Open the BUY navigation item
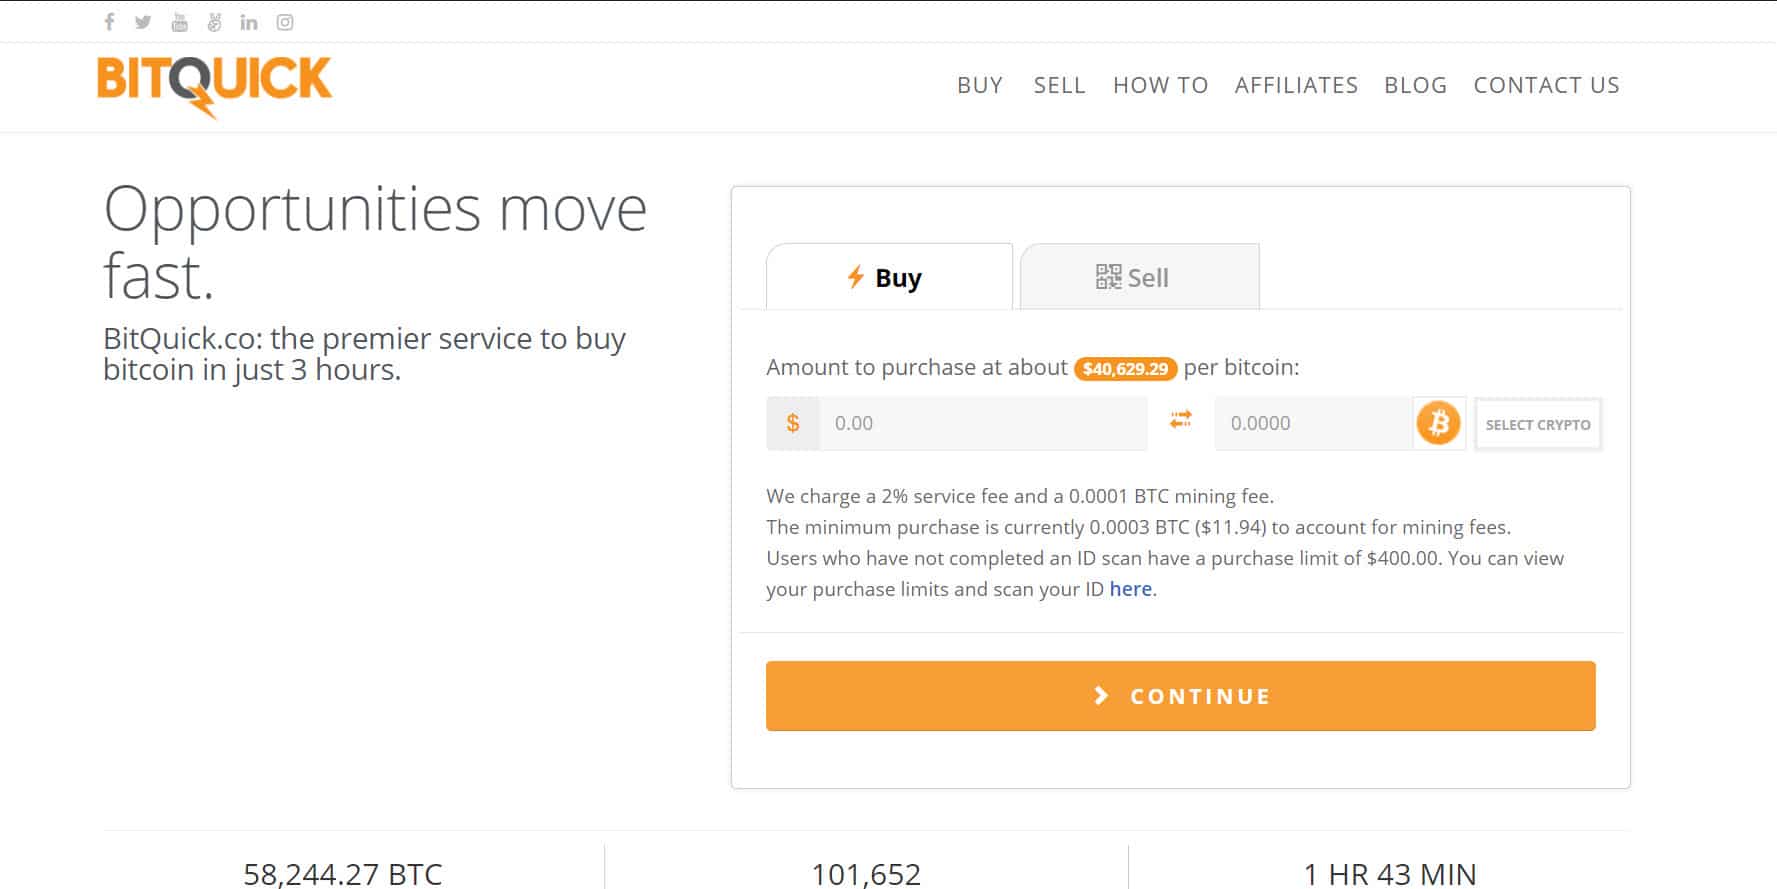Screen dimensions: 1777x889 (980, 85)
